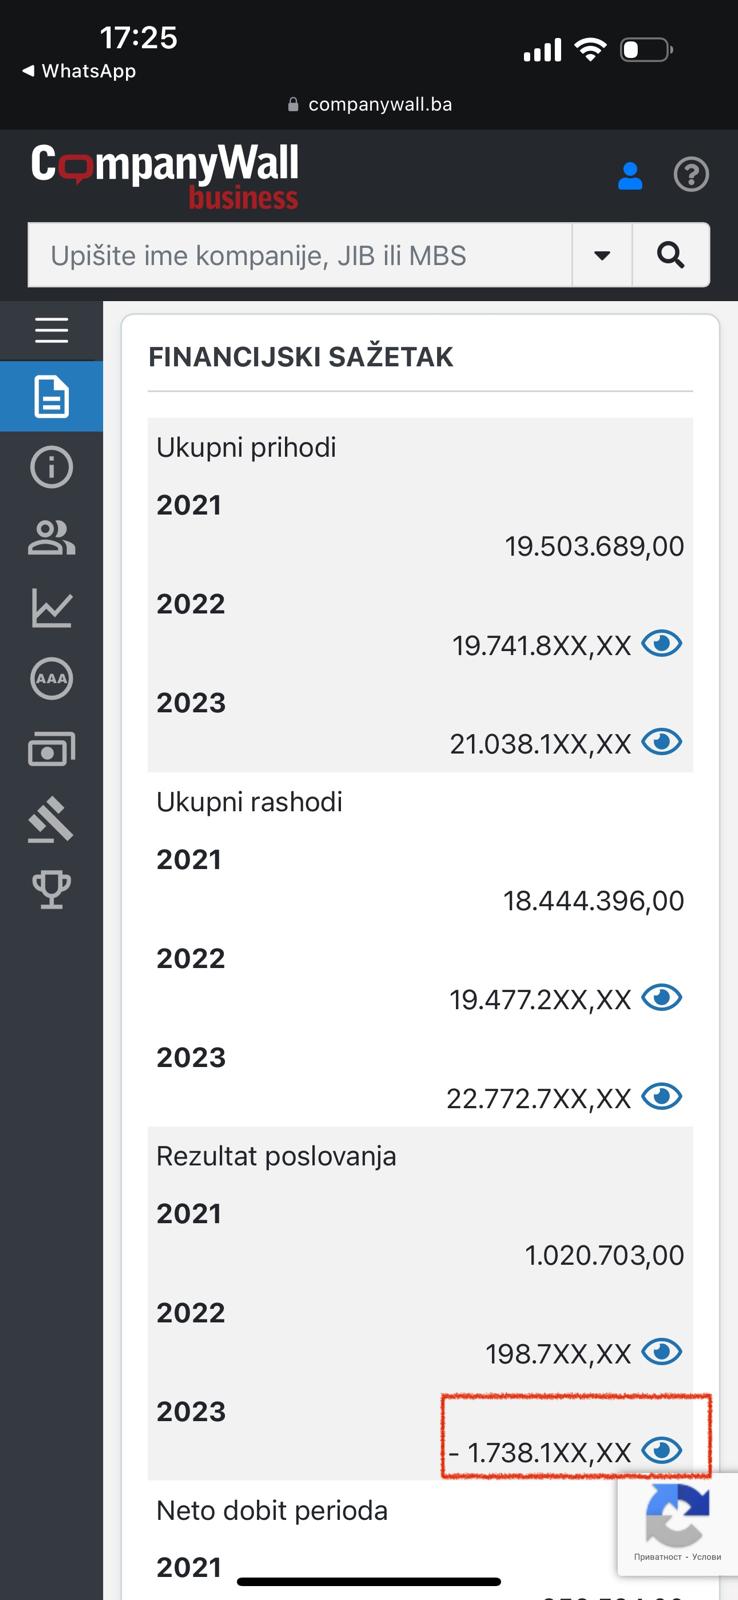Screen dimensions: 738x1600
Task: Open the trophy awards sidebar section
Action: [51, 889]
